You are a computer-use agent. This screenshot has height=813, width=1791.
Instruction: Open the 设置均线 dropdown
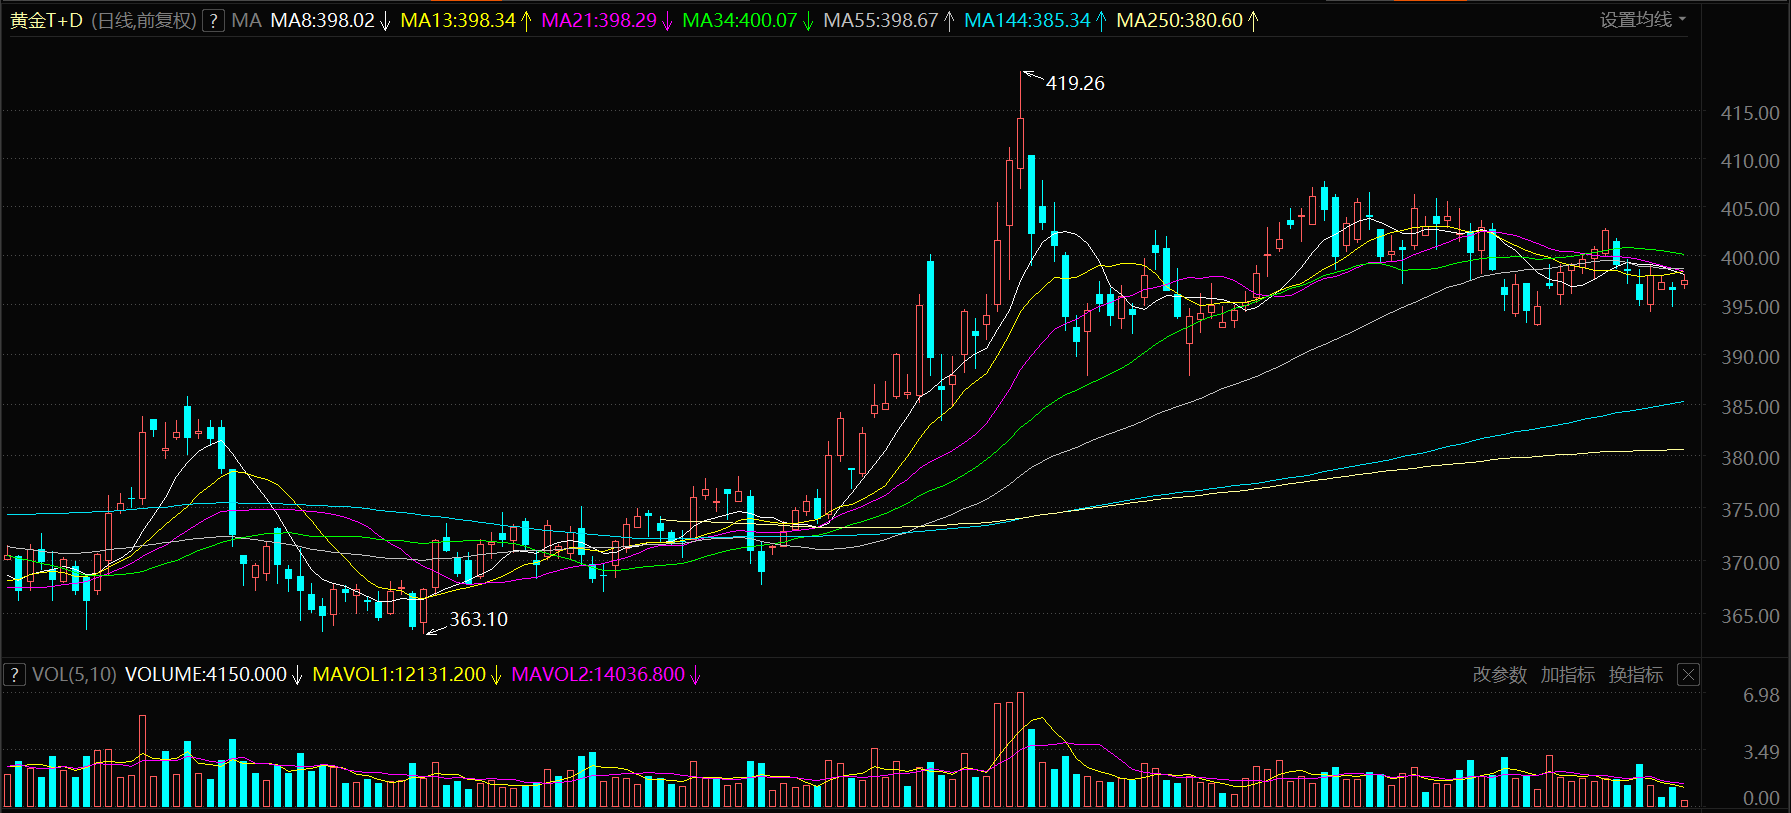click(1643, 20)
